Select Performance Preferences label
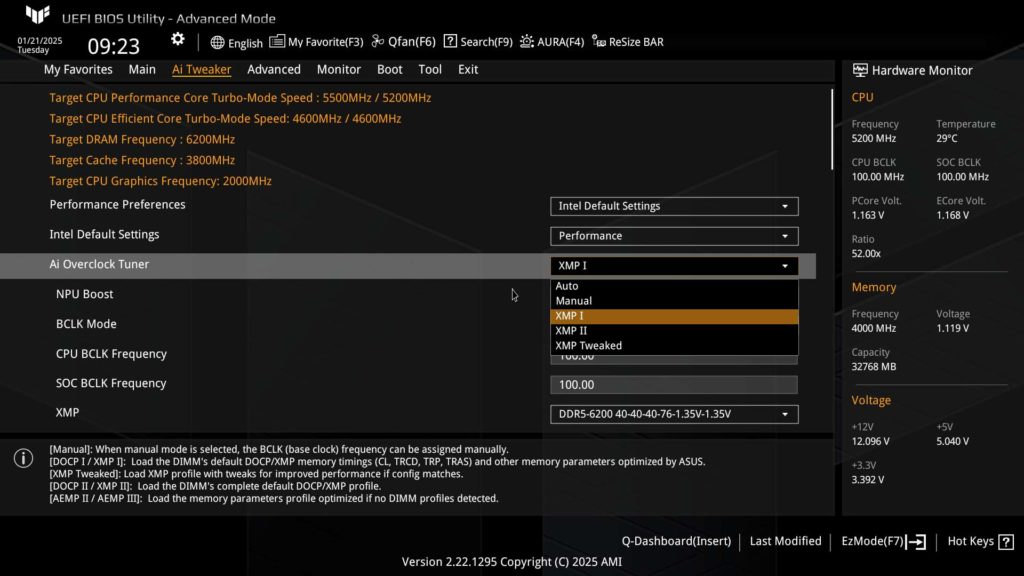The height and width of the screenshot is (576, 1024). pyautogui.click(x=118, y=205)
